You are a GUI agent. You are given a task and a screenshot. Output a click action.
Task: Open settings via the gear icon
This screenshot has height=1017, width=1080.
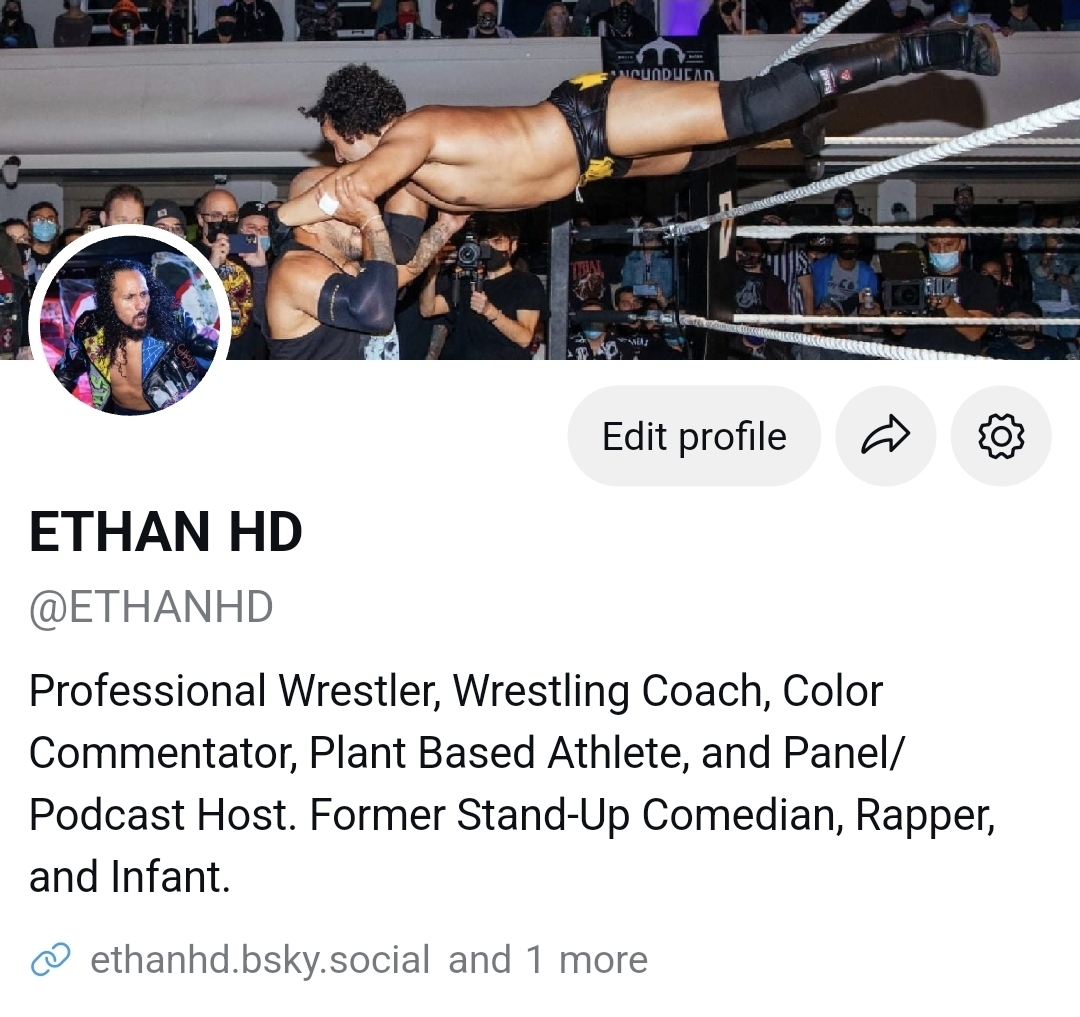point(1000,436)
